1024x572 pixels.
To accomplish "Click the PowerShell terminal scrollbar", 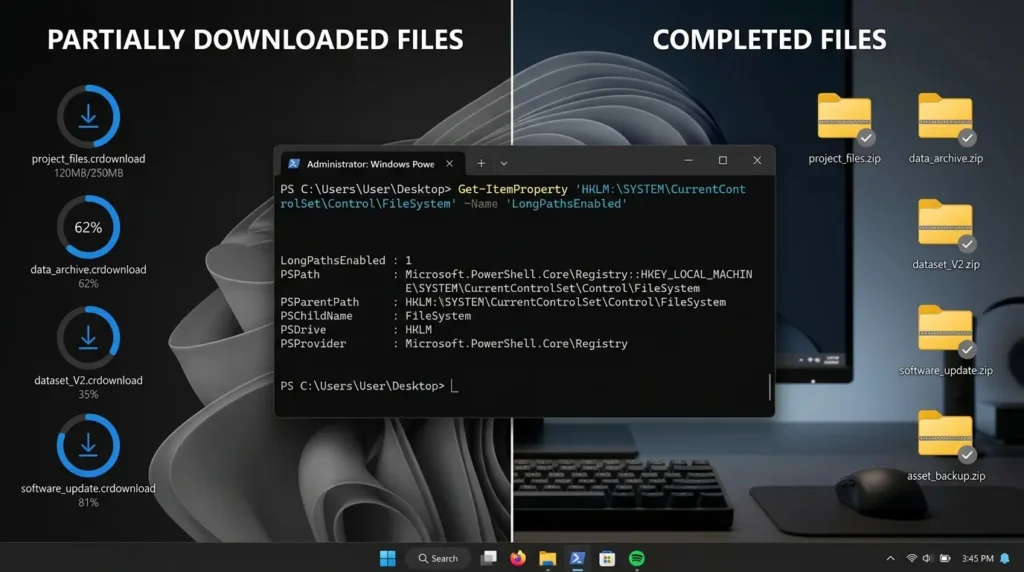I will coord(769,387).
